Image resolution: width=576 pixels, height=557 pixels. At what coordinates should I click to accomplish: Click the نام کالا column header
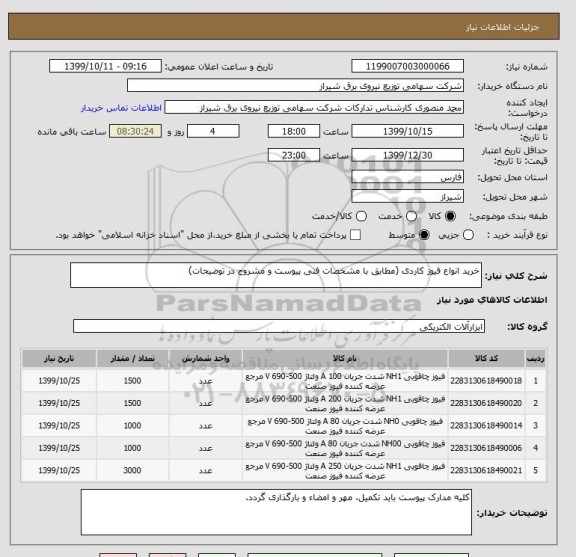tap(345, 359)
